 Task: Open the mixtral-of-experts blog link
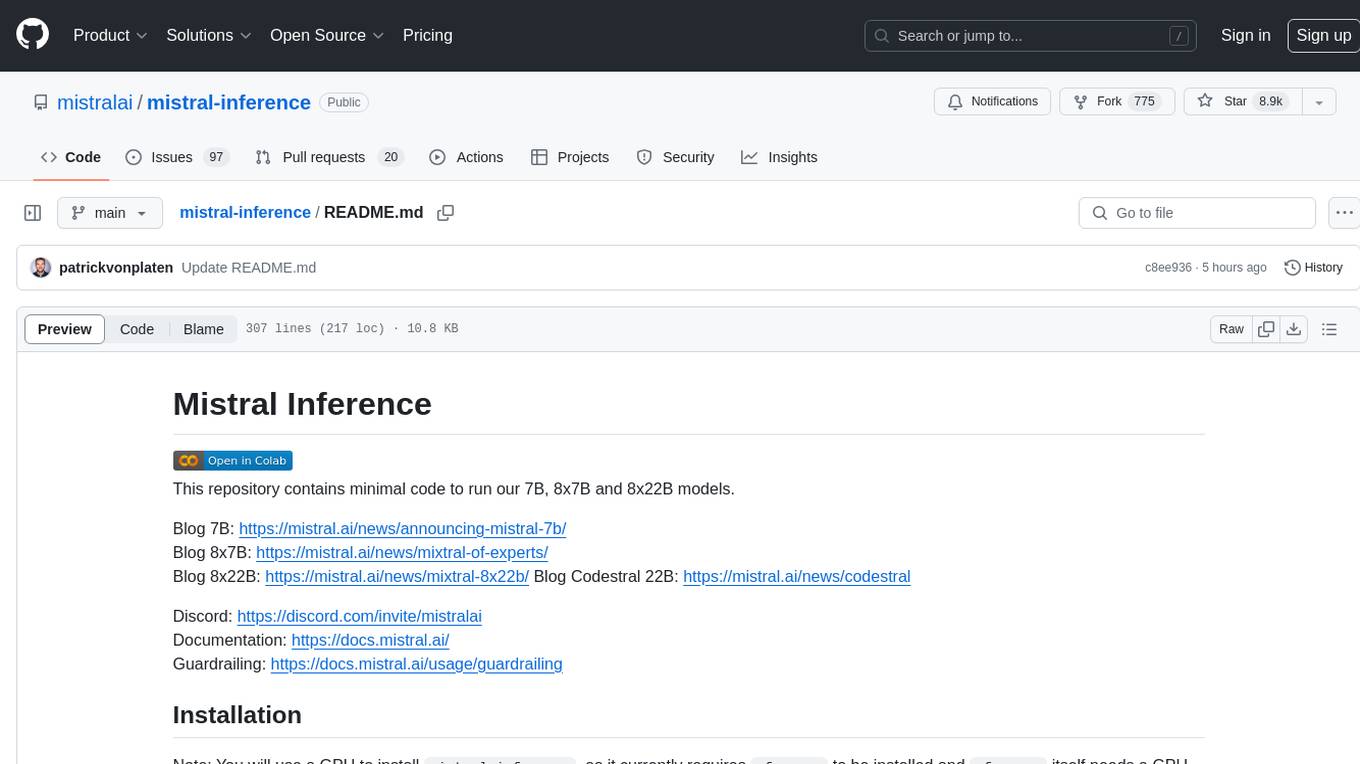(x=402, y=552)
